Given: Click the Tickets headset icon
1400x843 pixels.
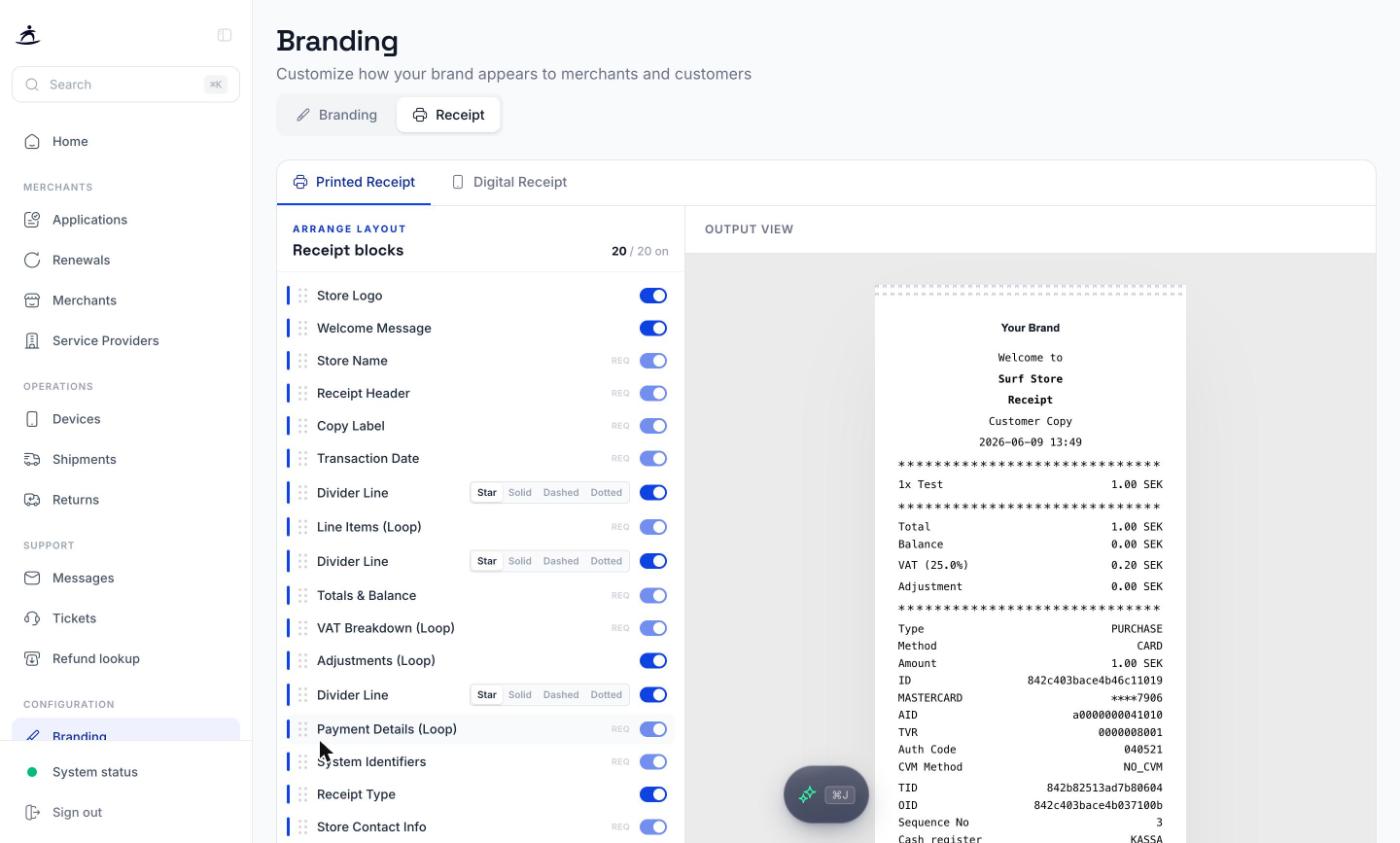Looking at the screenshot, I should [32, 618].
